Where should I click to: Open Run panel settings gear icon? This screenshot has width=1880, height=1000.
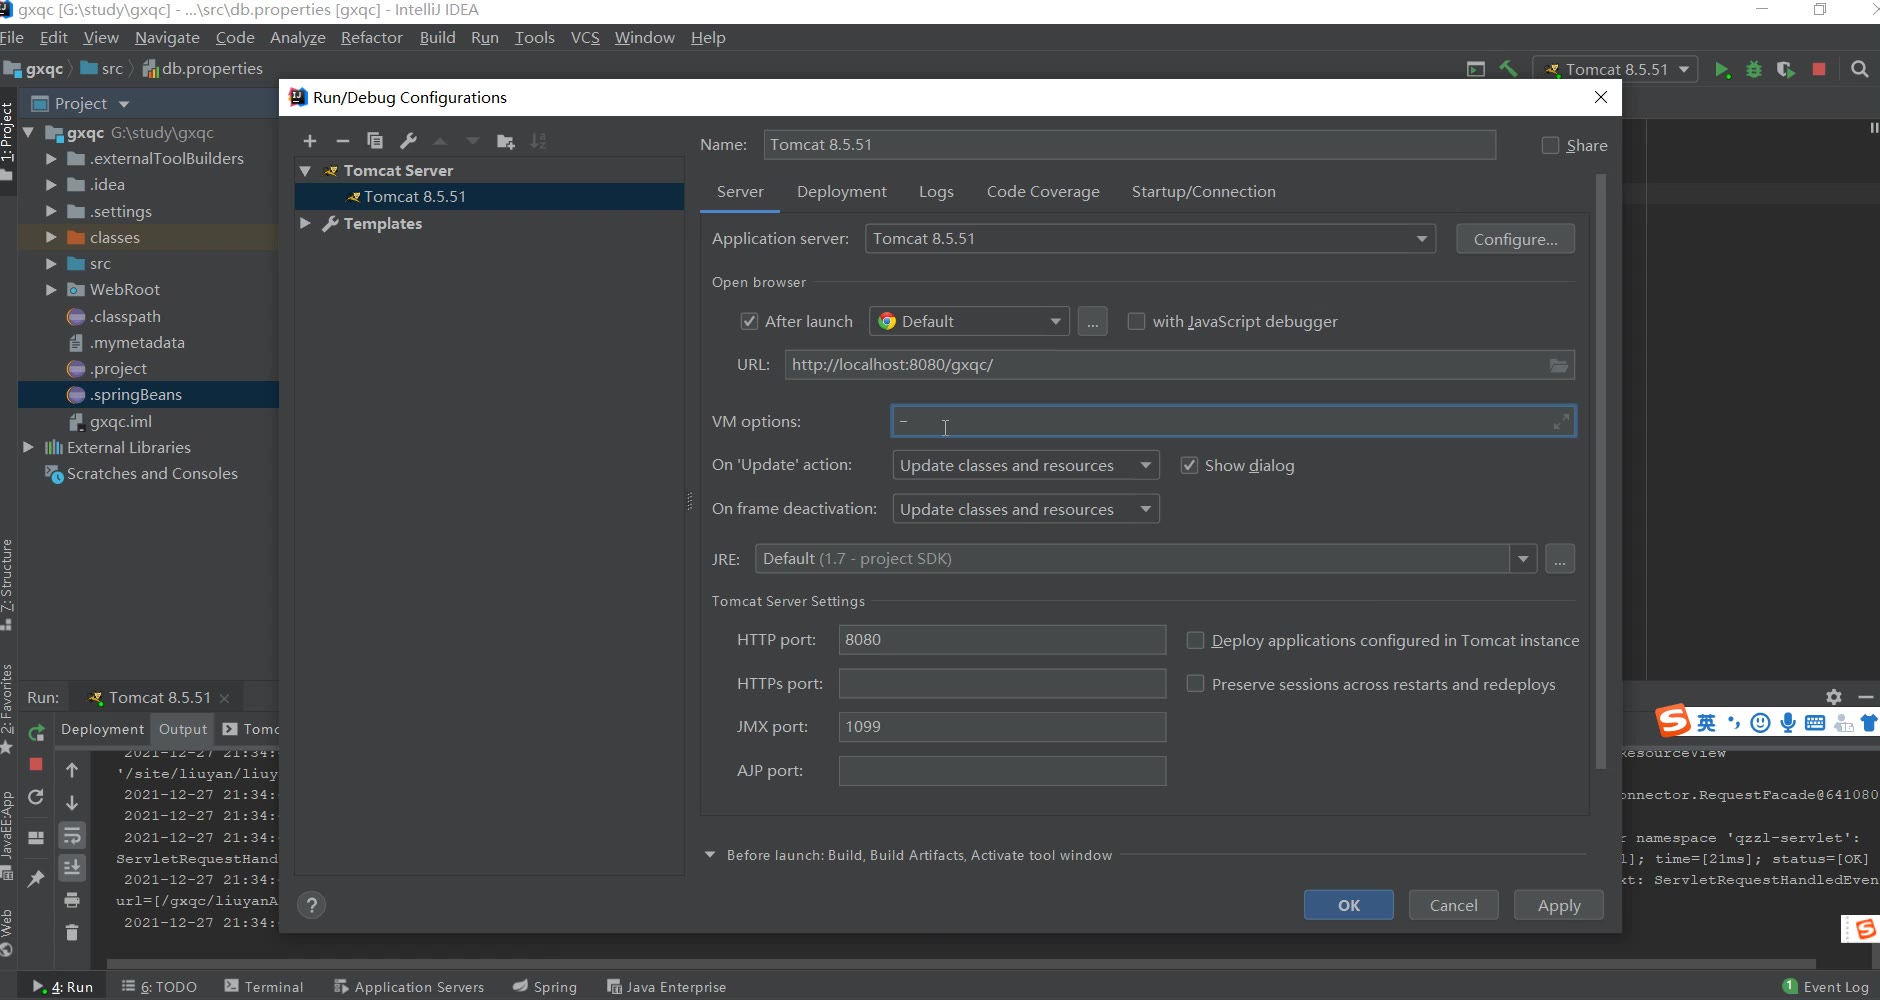1834,697
